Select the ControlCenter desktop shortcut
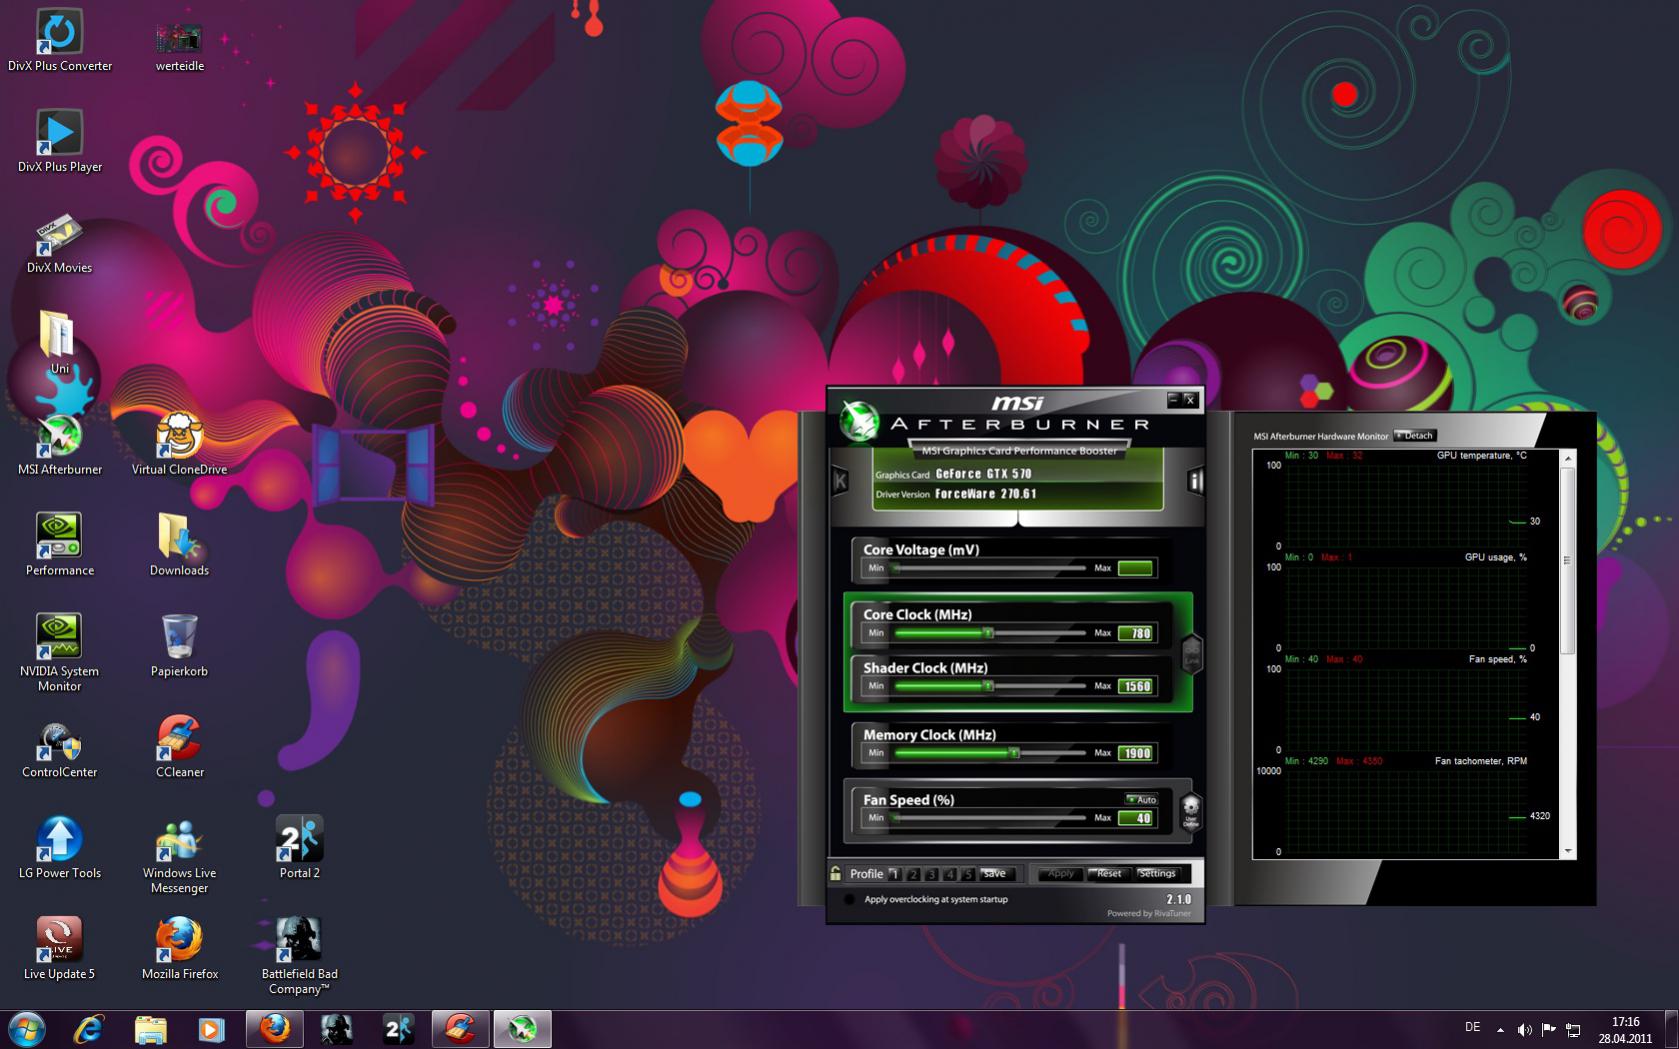Screen dimensions: 1679x1049 pos(60,748)
